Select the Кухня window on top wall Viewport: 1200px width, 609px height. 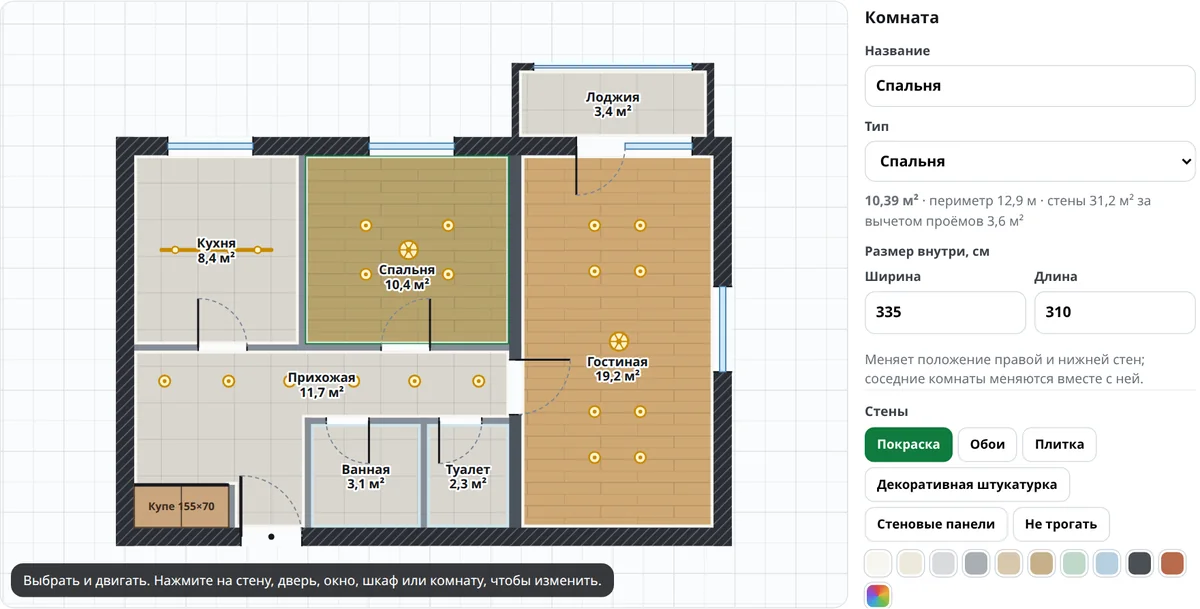(210, 147)
